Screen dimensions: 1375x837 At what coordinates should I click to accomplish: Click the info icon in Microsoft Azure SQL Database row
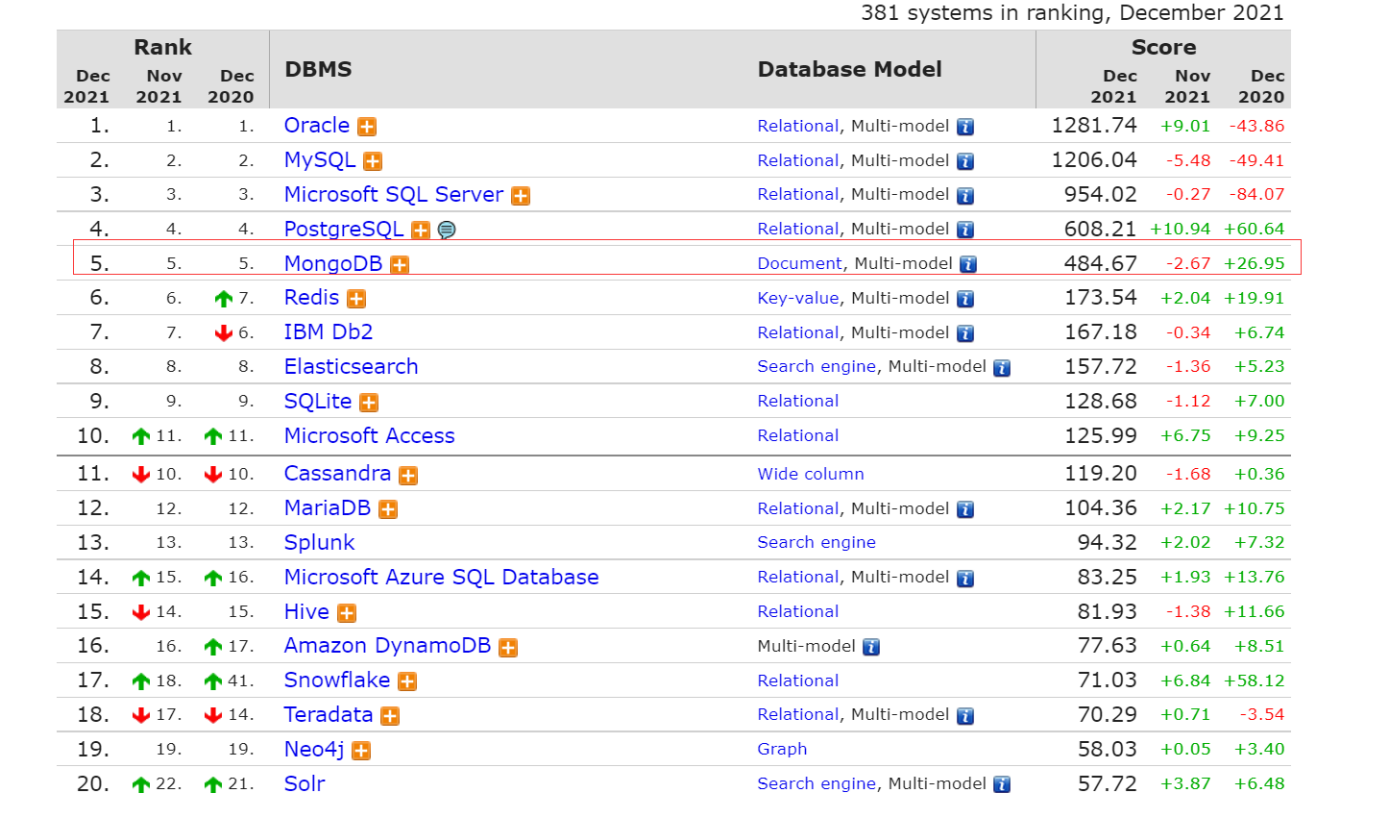tap(965, 578)
